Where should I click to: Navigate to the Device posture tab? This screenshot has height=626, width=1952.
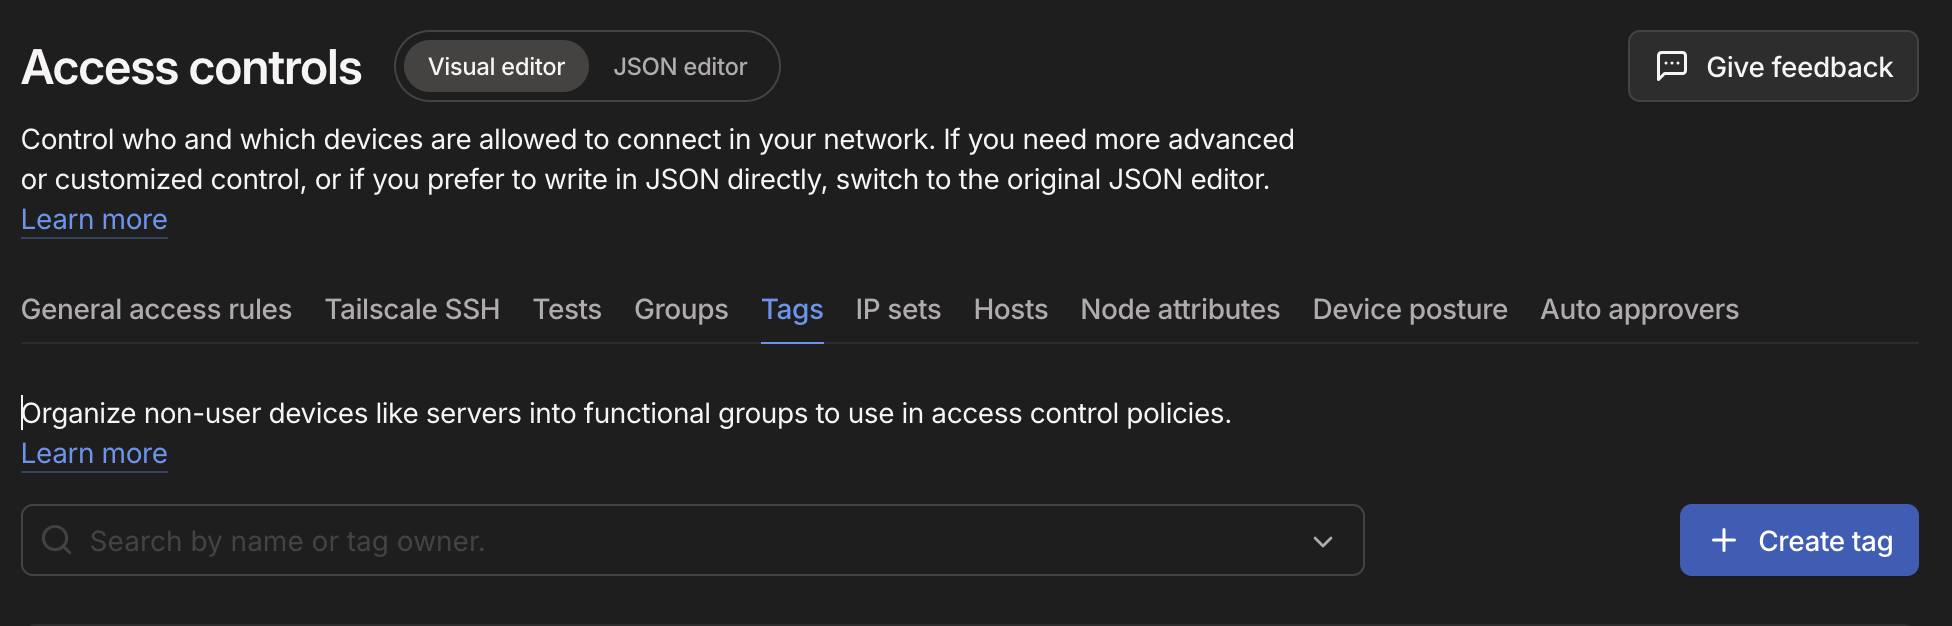point(1409,310)
